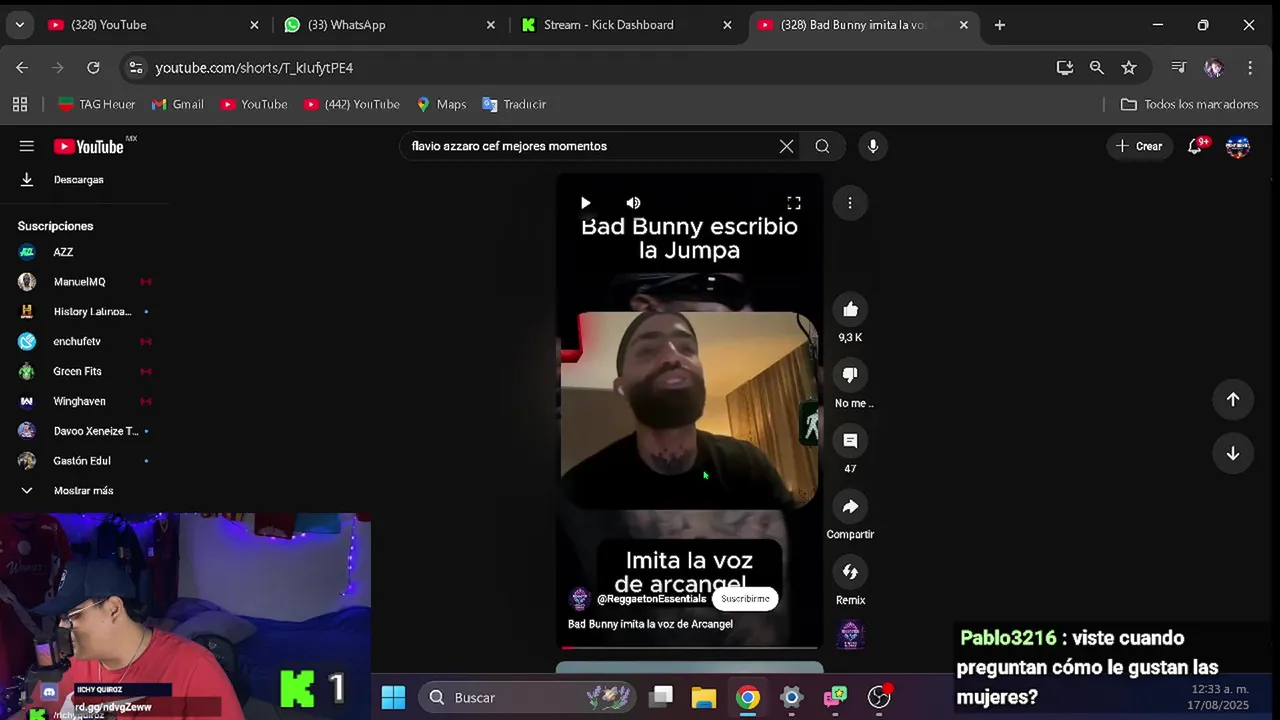The width and height of the screenshot is (1280, 720).
Task: Open the Windows Start menu
Action: [x=394, y=697]
